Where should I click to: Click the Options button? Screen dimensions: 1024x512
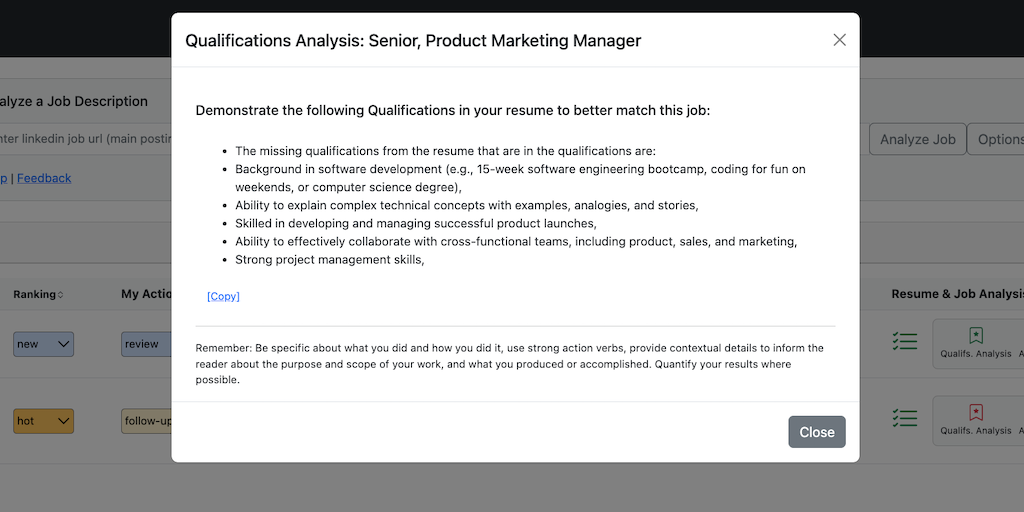998,139
